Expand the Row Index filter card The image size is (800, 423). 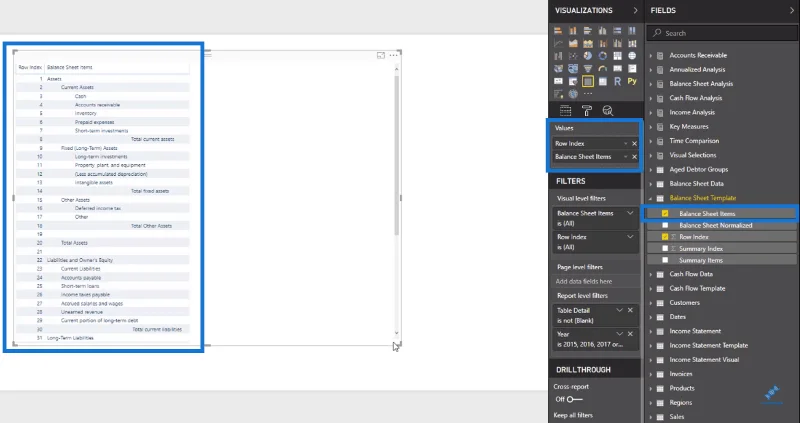click(630, 237)
